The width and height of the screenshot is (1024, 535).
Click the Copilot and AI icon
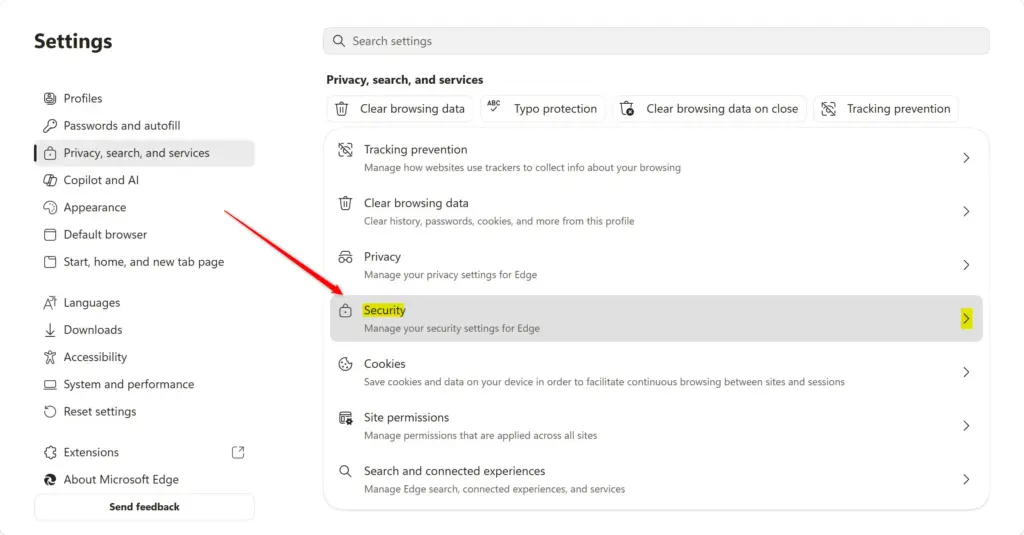[x=50, y=180]
